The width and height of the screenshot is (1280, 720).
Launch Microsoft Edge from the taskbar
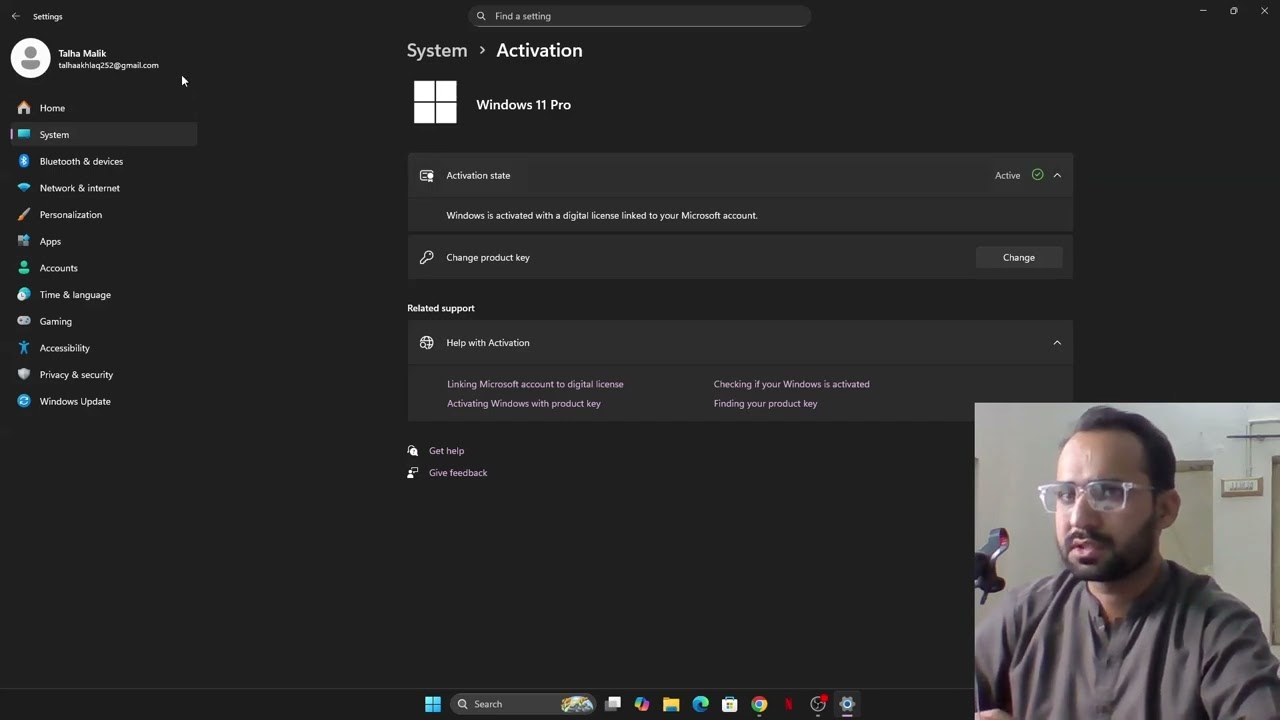[700, 704]
